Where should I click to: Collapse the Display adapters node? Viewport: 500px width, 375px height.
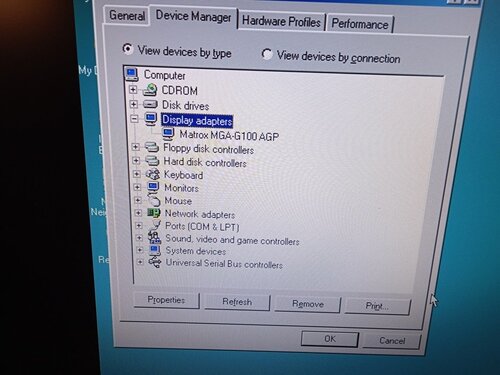coord(134,119)
